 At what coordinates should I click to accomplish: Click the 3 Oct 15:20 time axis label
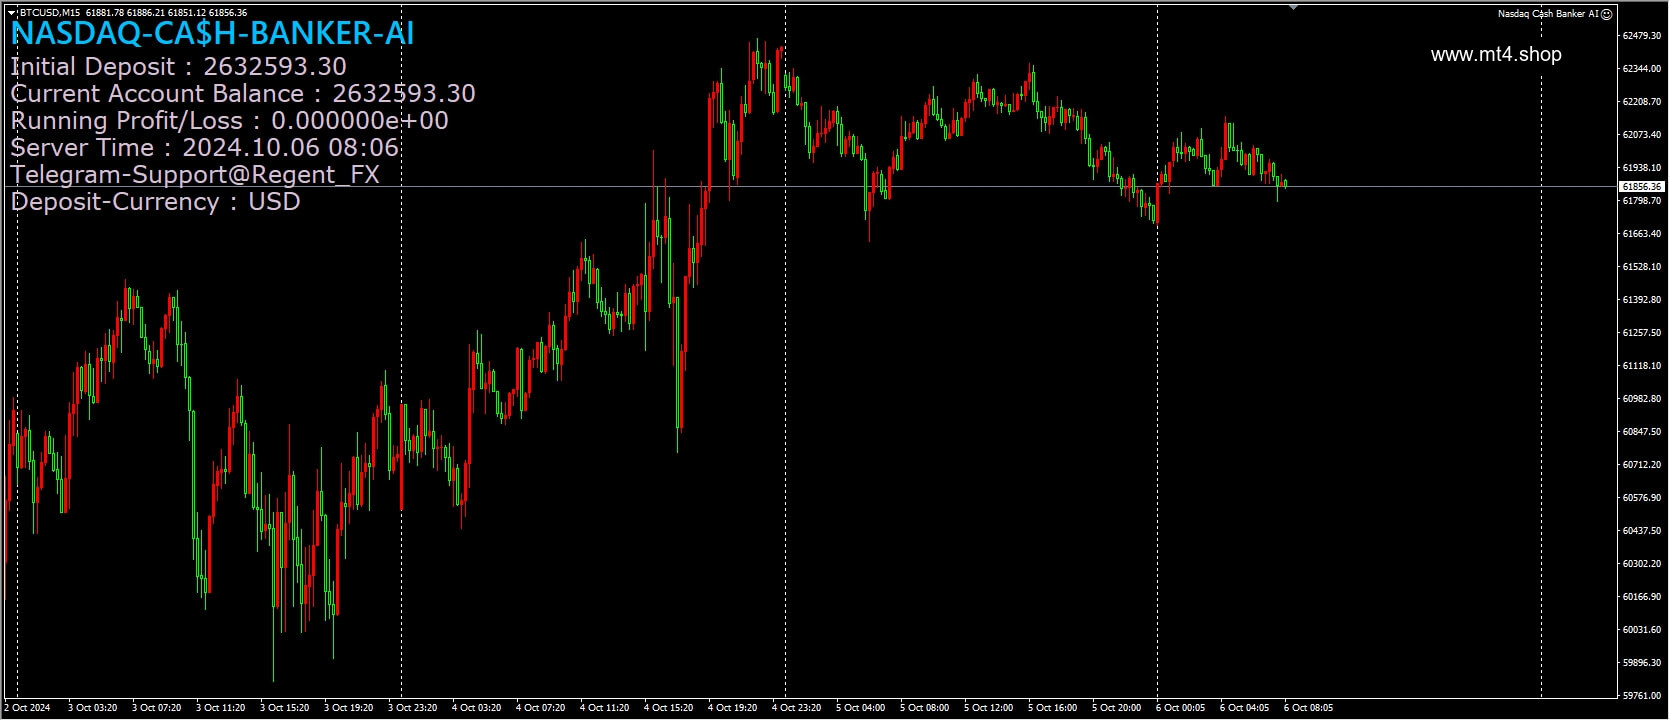284,708
